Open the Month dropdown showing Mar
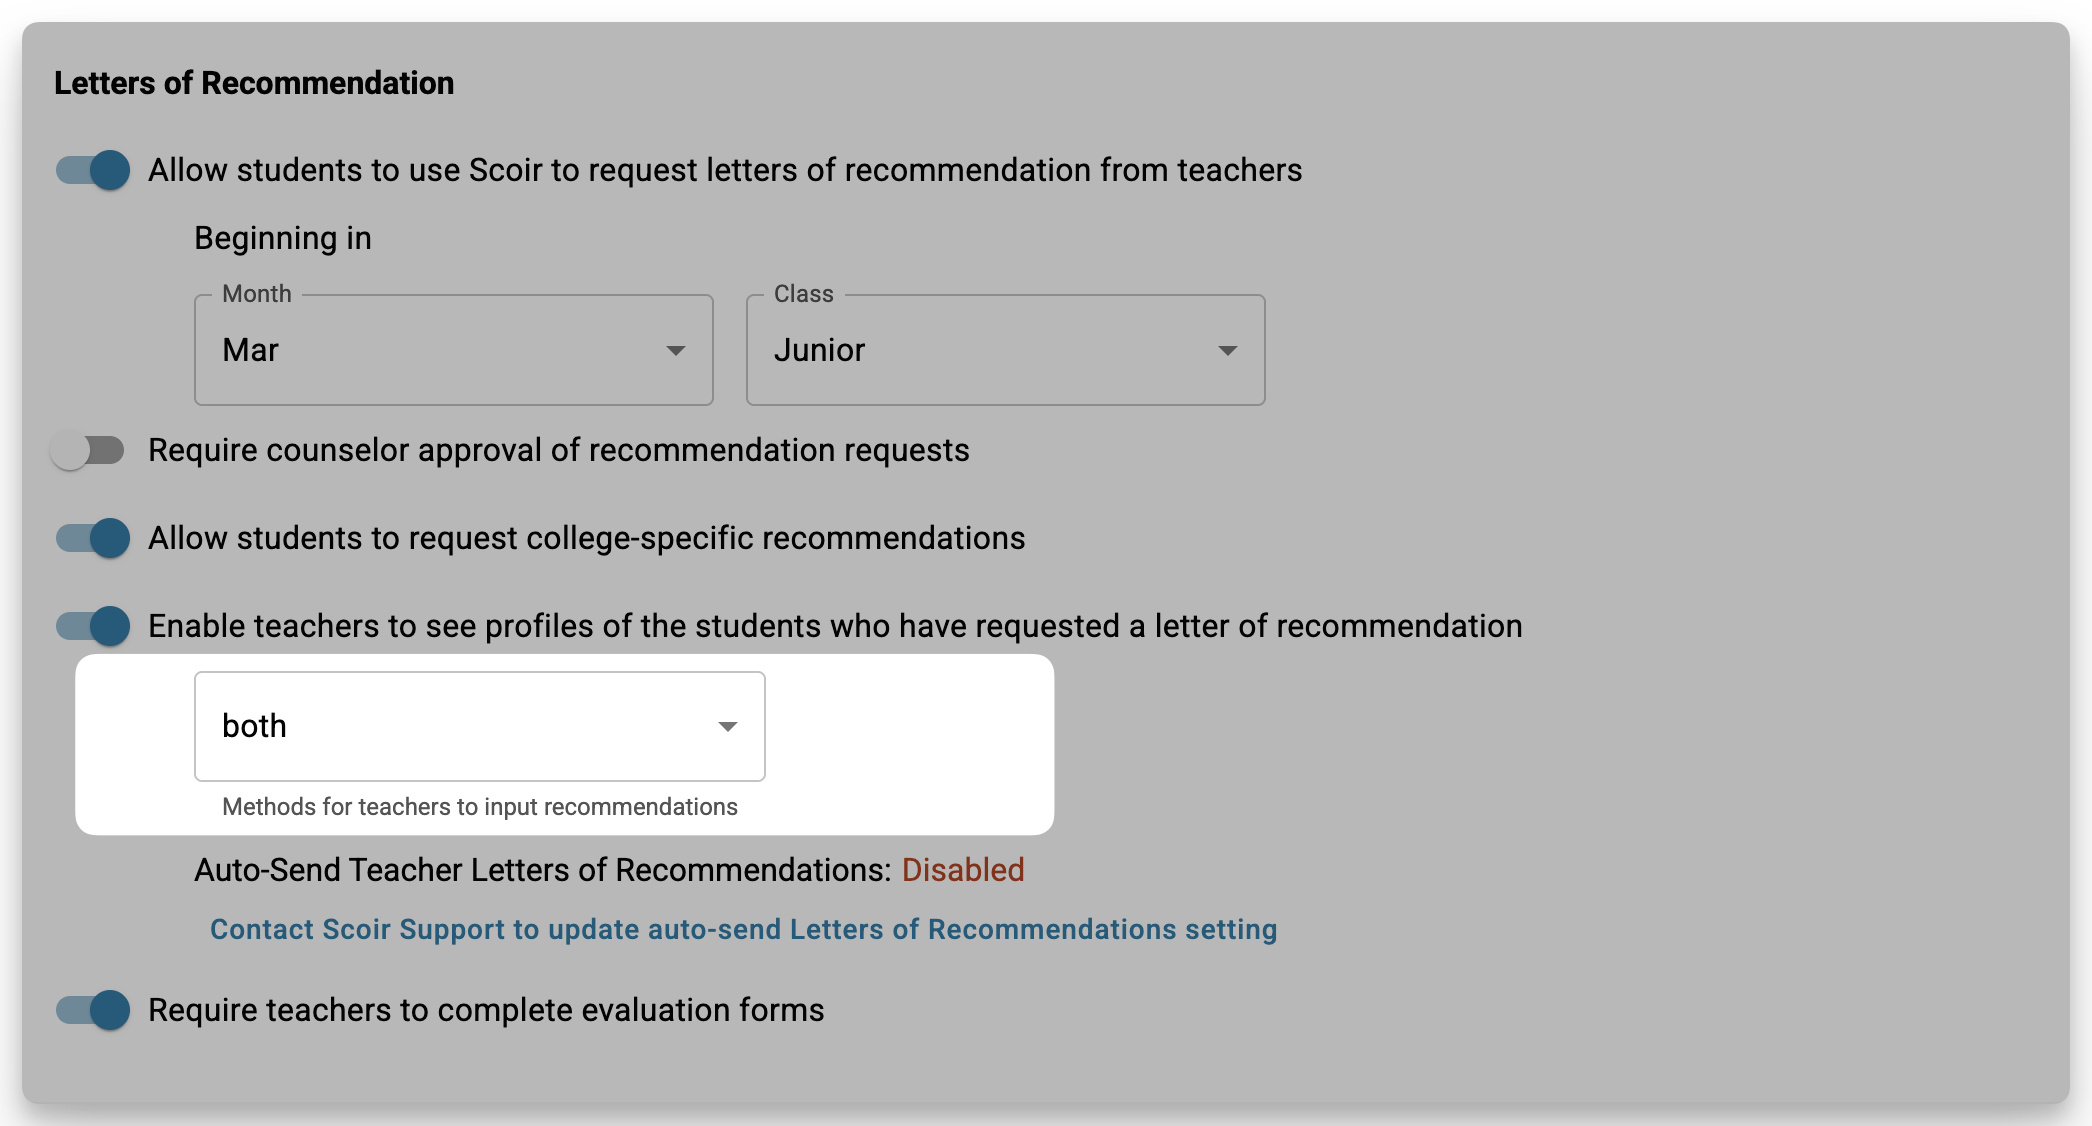Viewport: 2092px width, 1126px height. (453, 350)
